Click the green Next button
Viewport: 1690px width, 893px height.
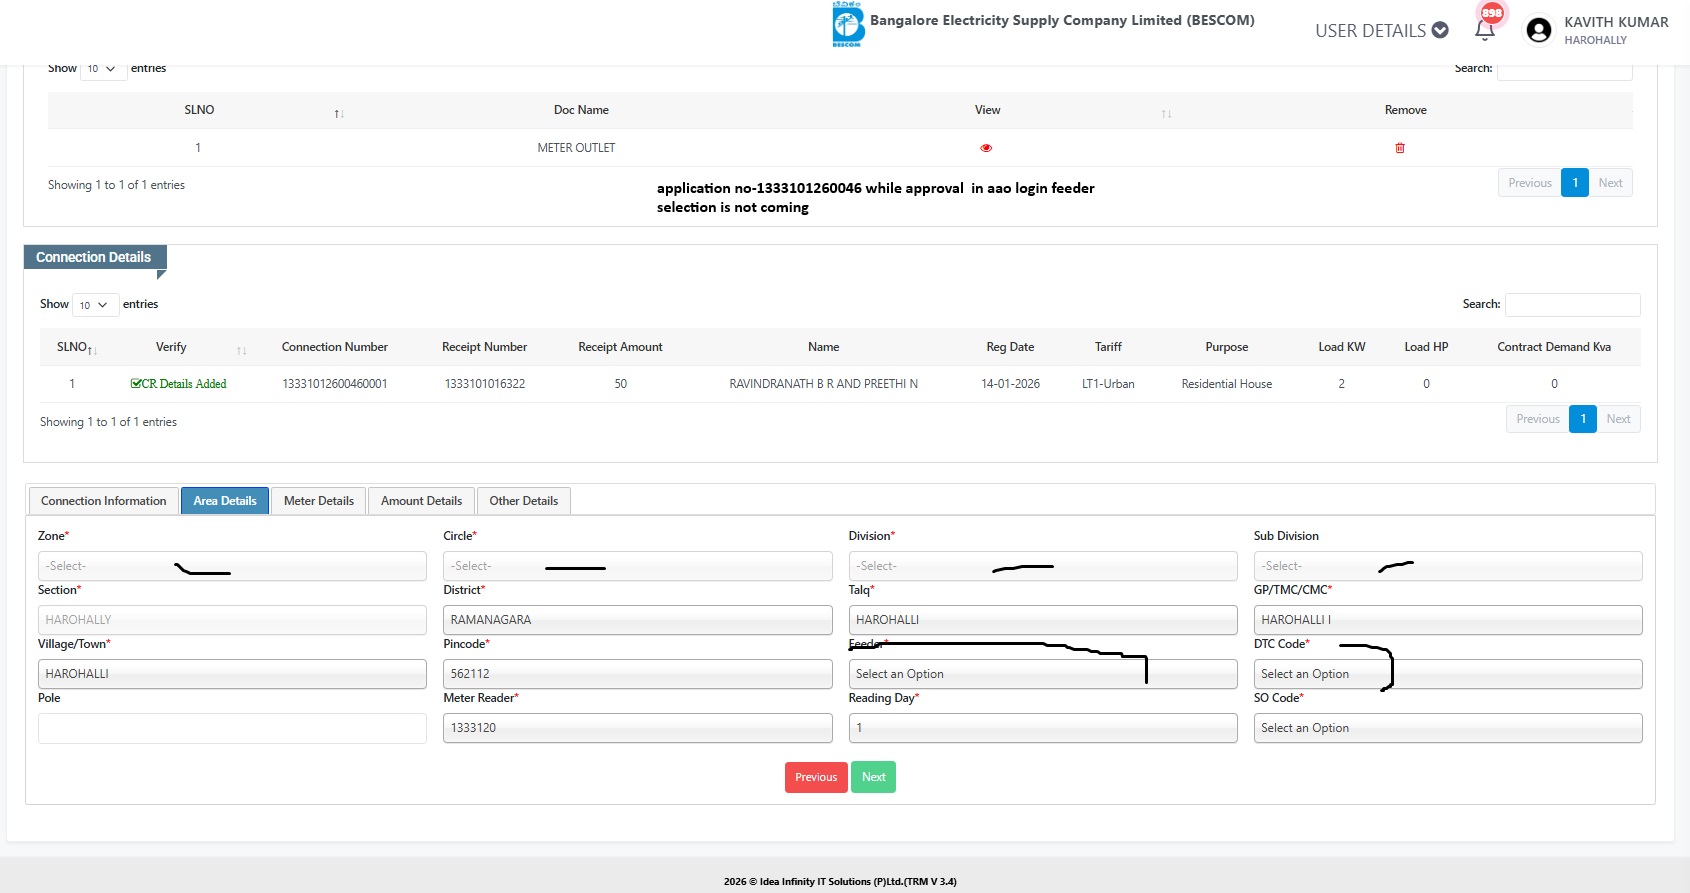click(x=873, y=777)
